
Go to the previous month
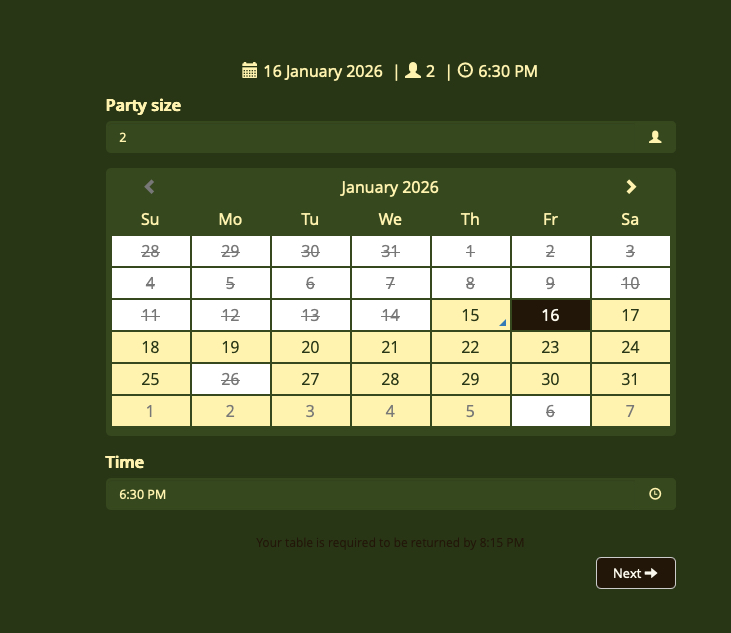(150, 187)
